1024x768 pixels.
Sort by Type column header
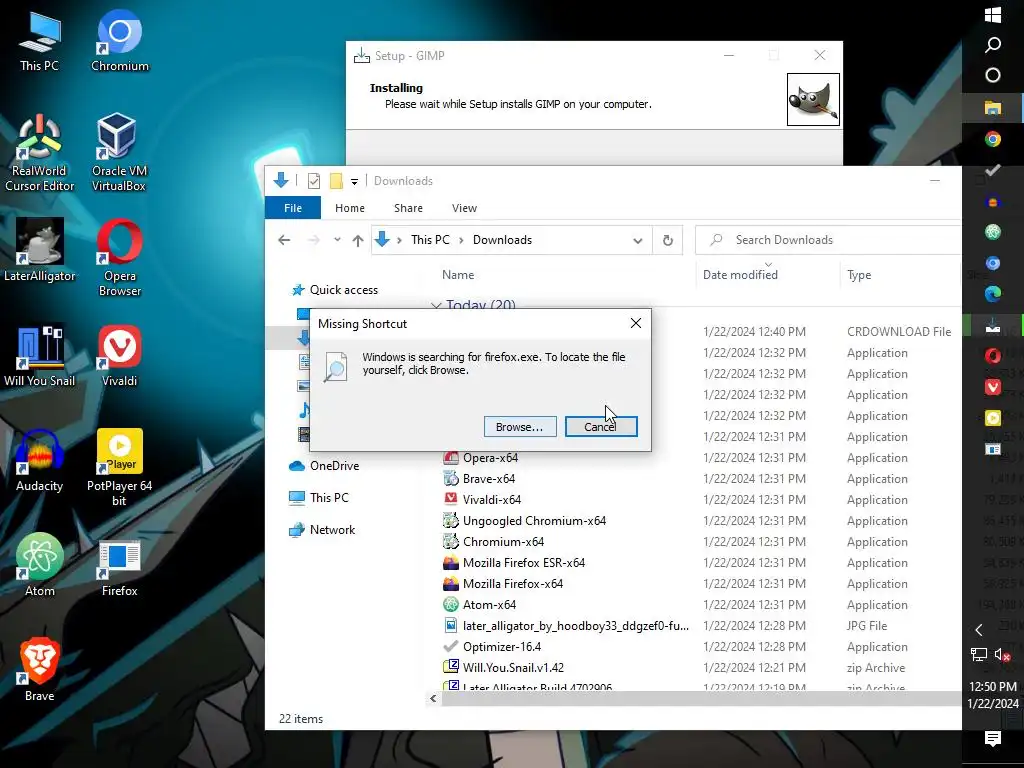click(x=859, y=275)
